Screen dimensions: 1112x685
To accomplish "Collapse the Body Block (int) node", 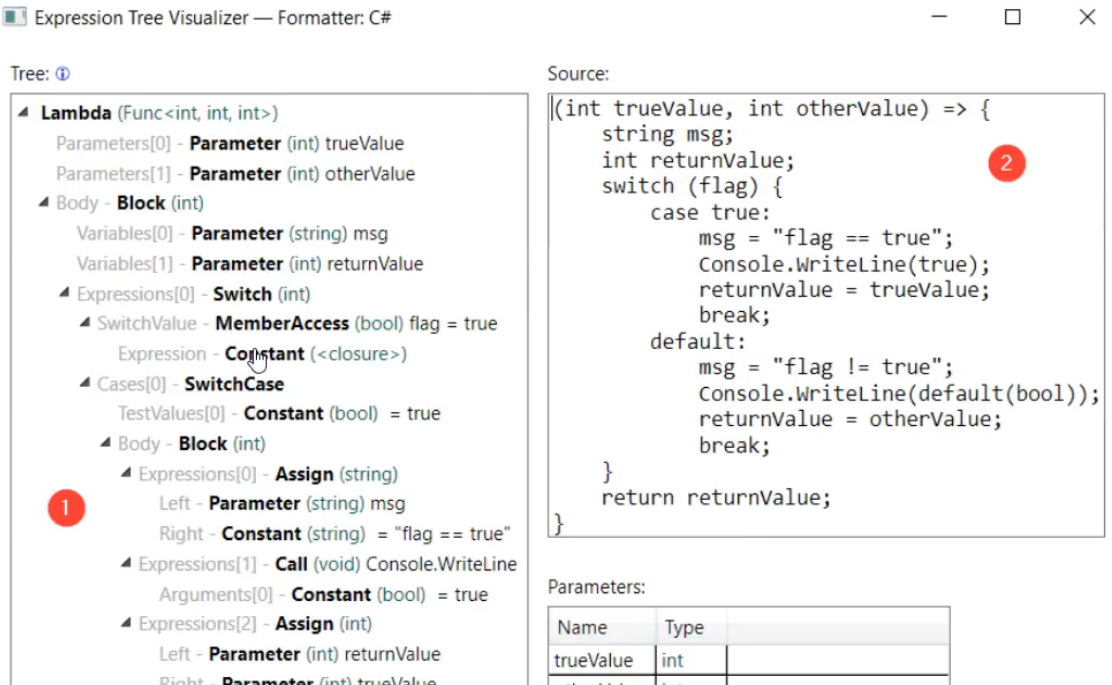I will click(x=44, y=204).
